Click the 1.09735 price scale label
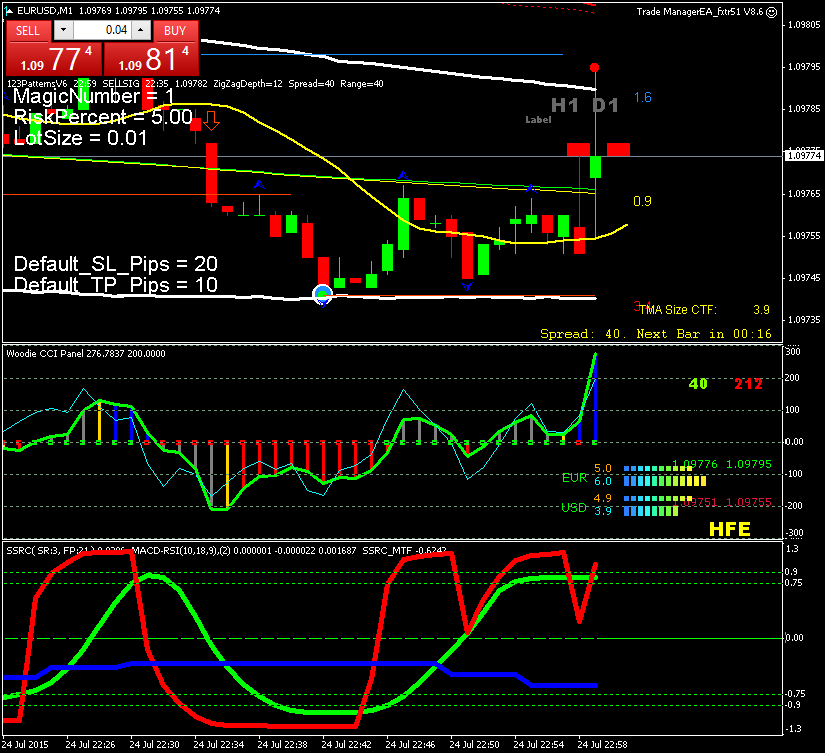 pyautogui.click(x=804, y=319)
